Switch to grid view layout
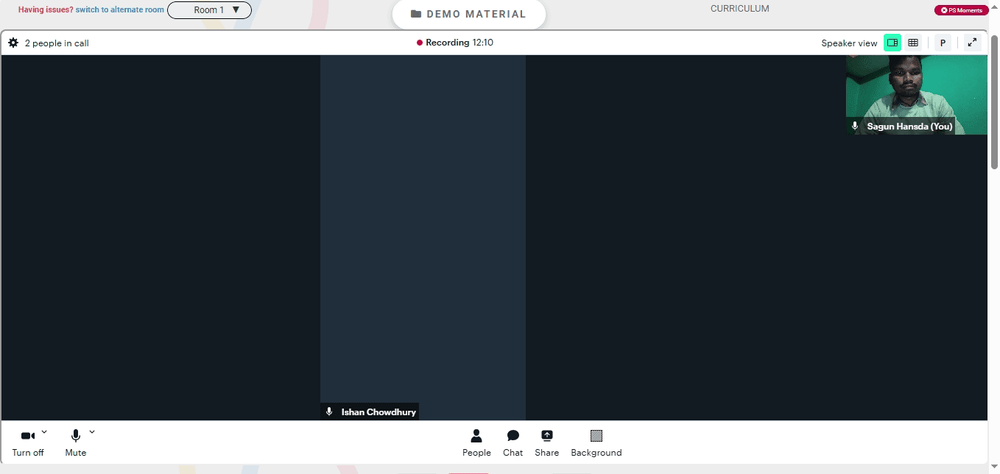This screenshot has height=474, width=1000. coord(913,43)
